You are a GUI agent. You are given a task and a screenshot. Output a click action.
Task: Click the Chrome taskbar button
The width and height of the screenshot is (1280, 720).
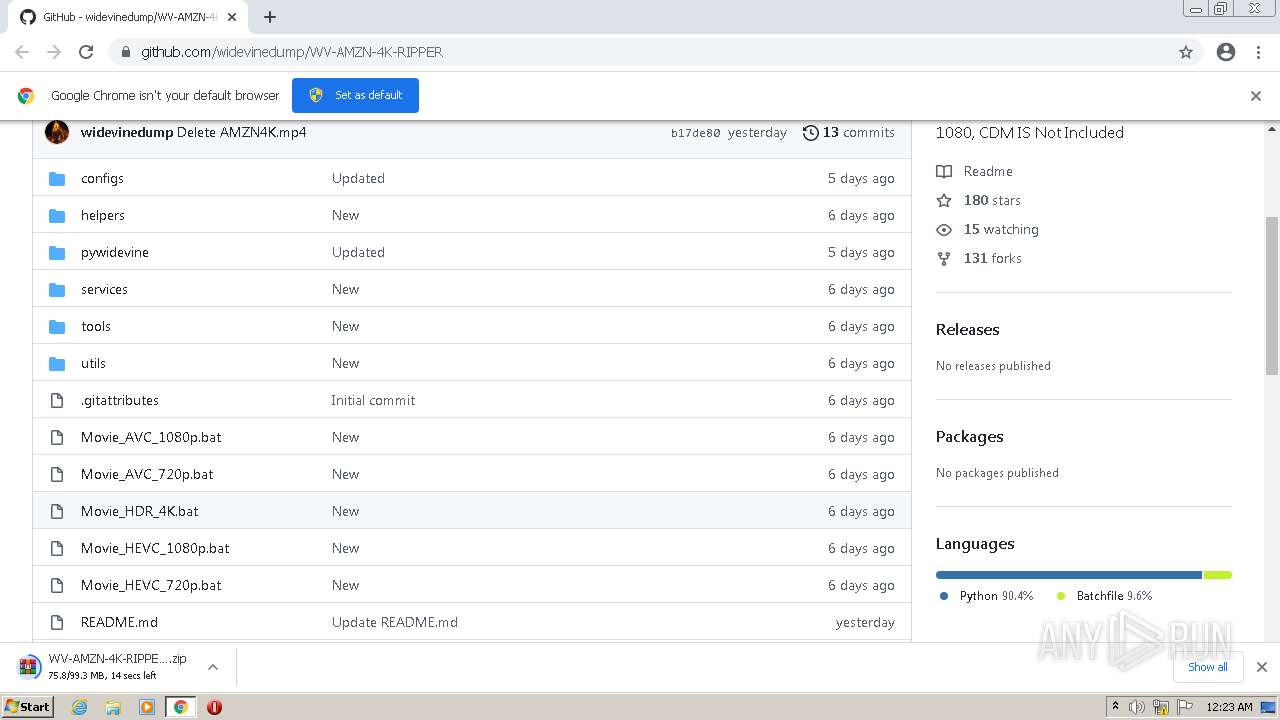pos(180,707)
